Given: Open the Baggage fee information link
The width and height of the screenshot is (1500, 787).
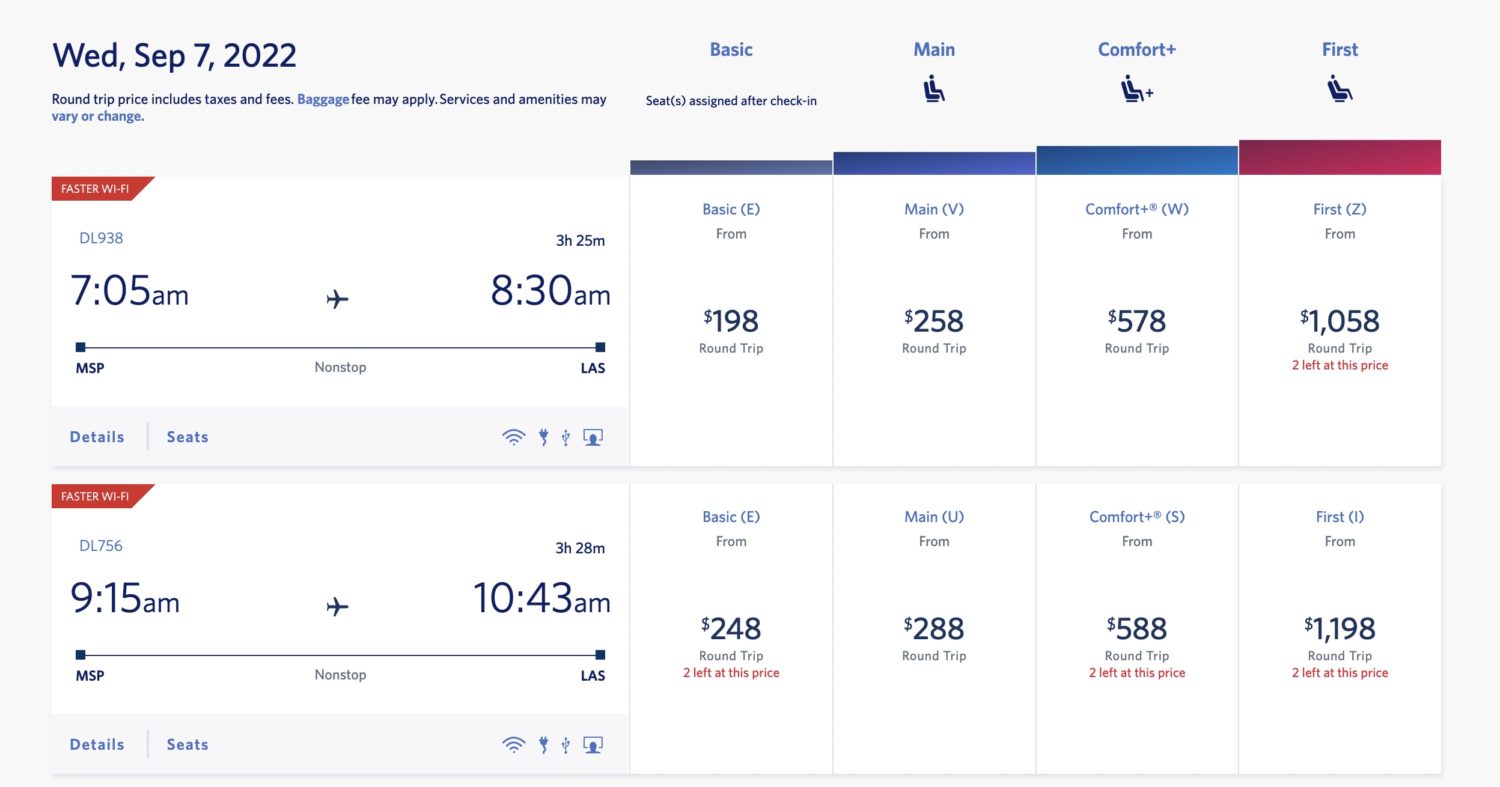Looking at the screenshot, I should (x=323, y=99).
